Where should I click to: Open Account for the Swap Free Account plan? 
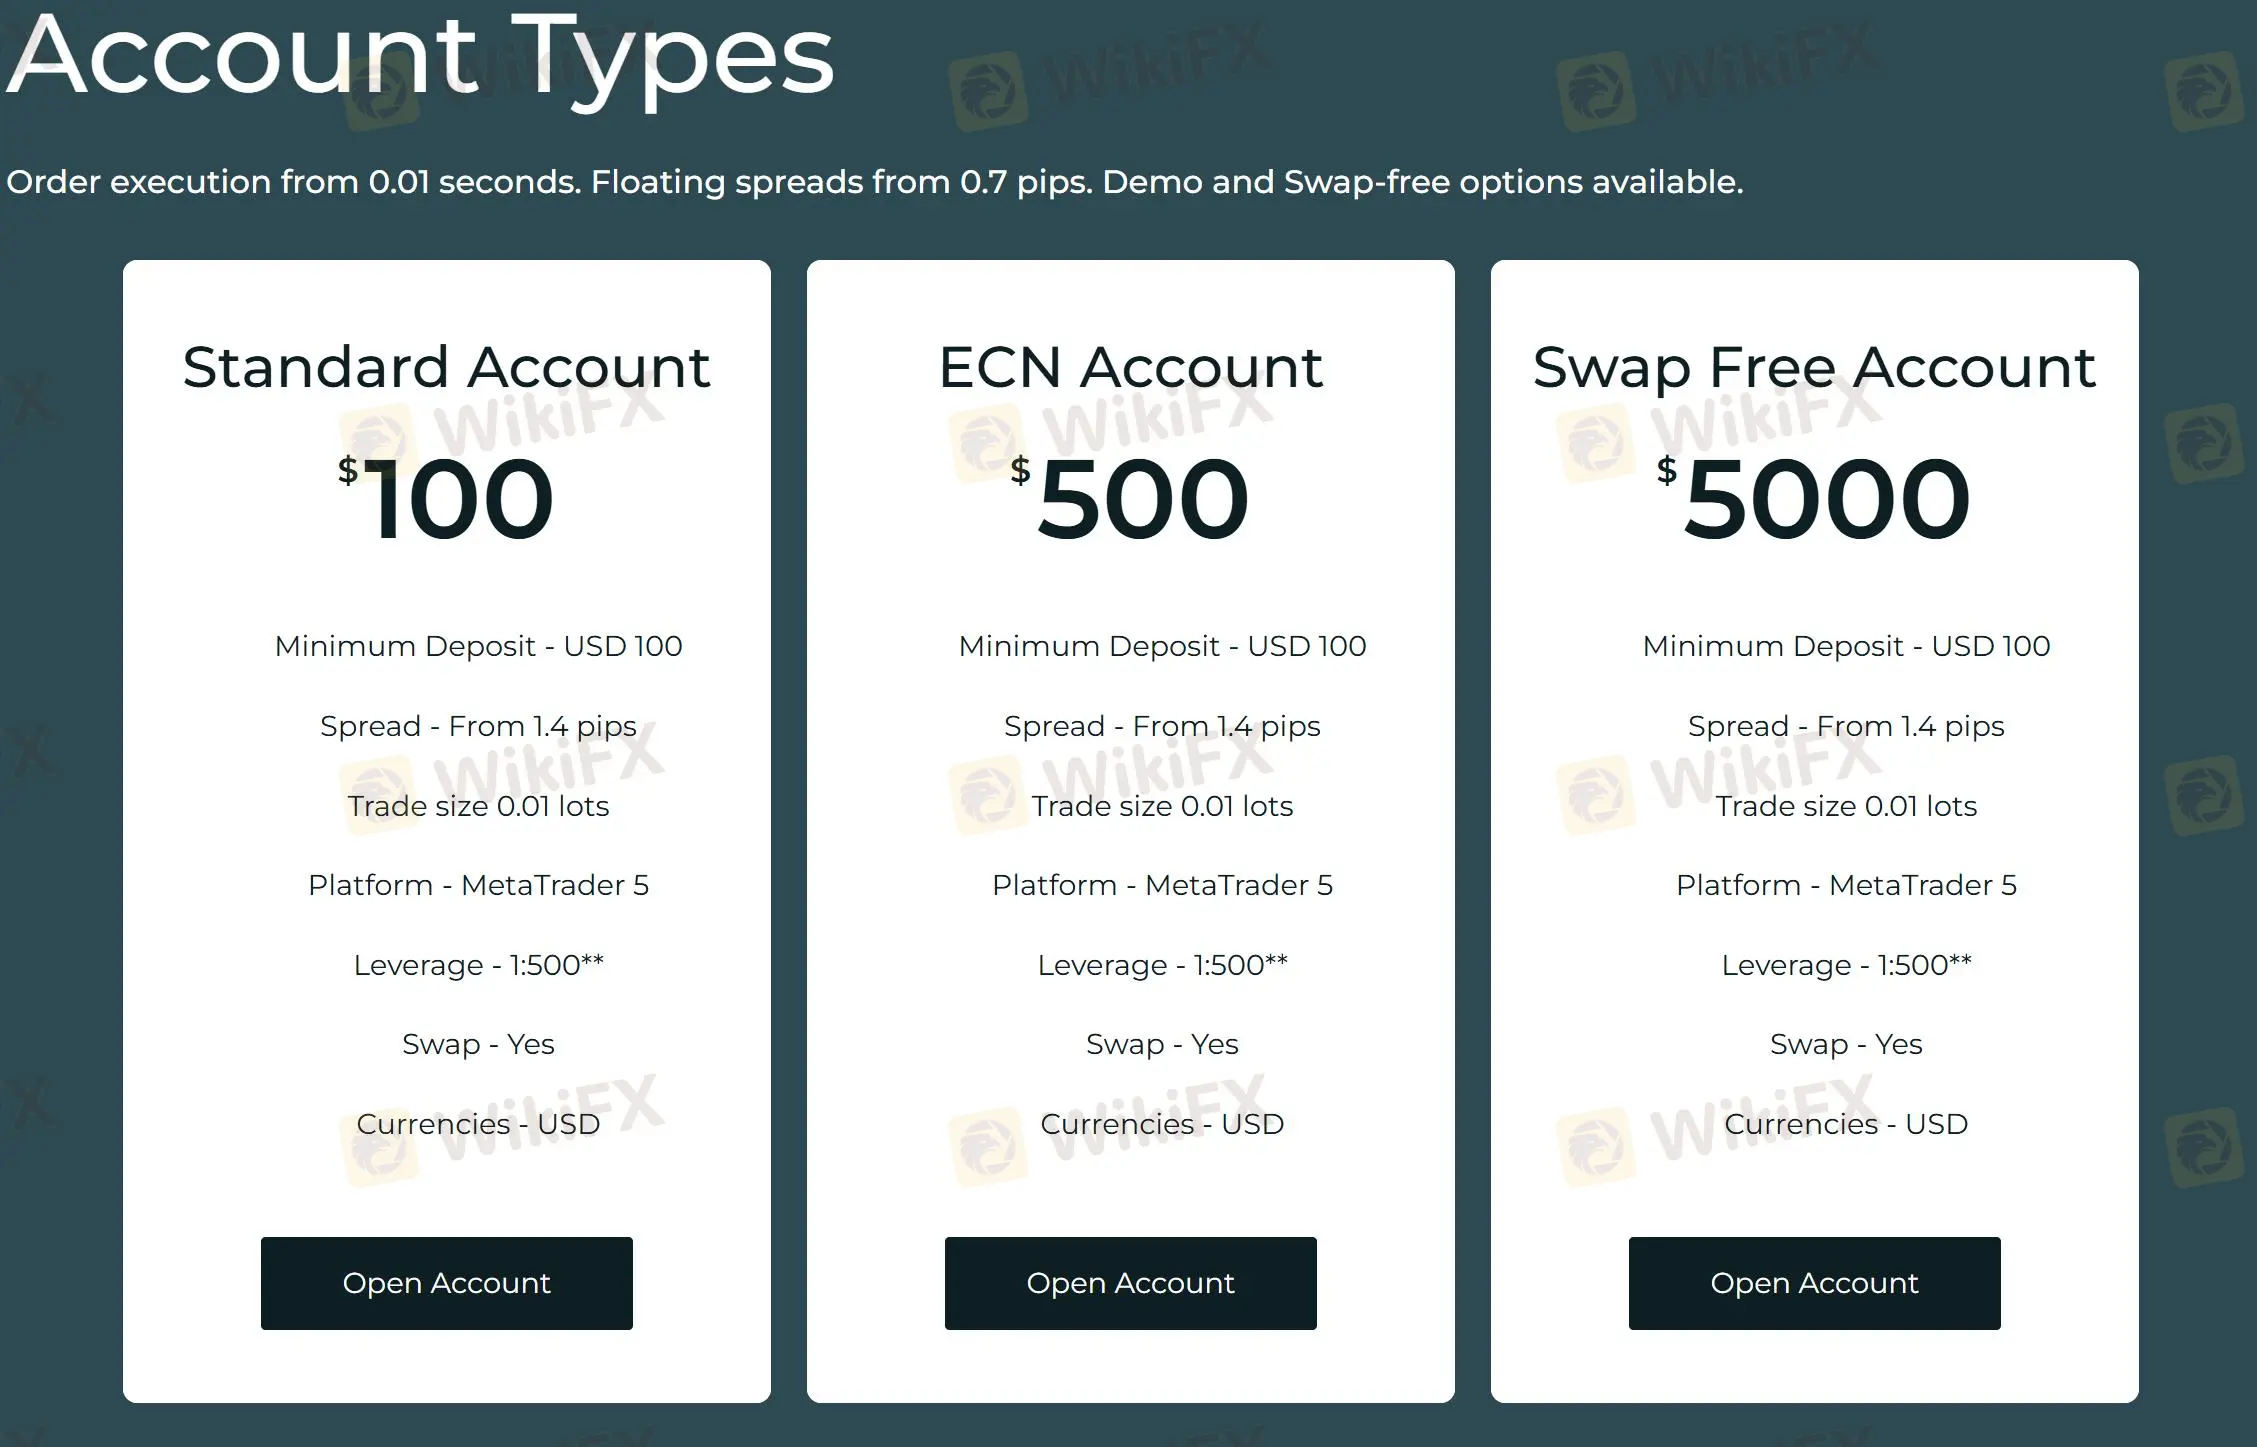[1813, 1283]
